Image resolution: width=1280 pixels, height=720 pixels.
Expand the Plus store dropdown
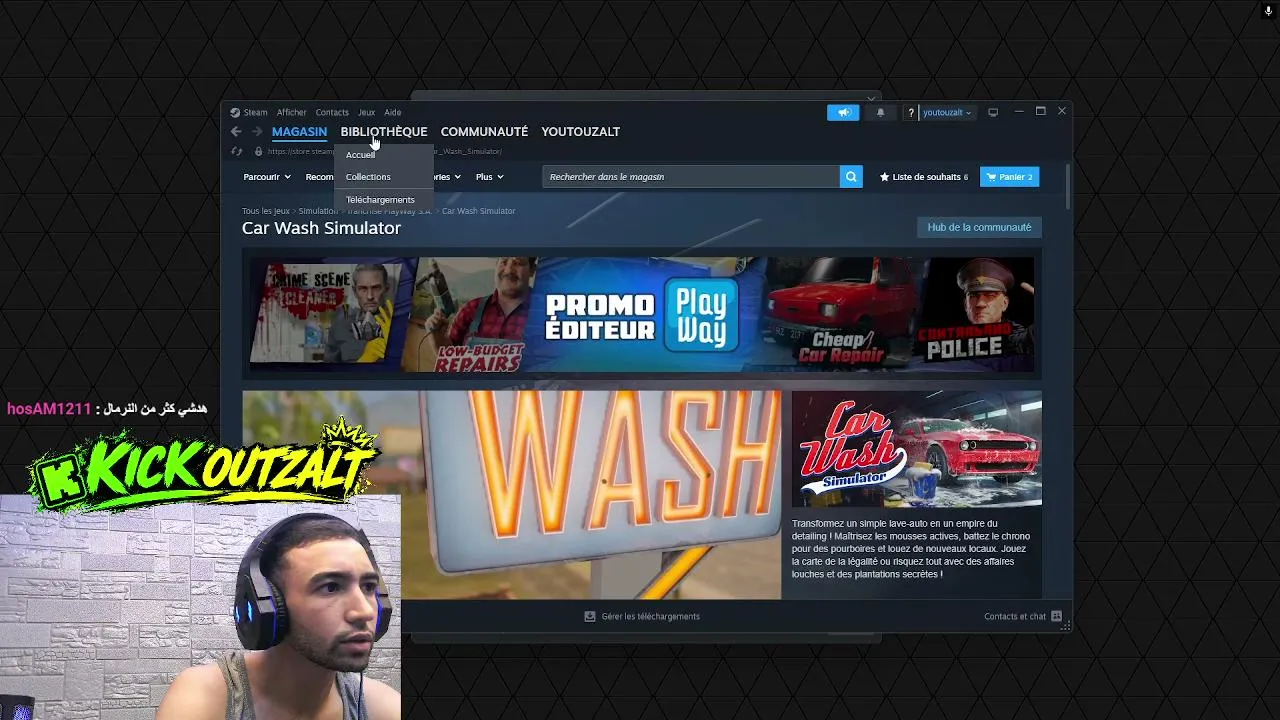coord(490,177)
